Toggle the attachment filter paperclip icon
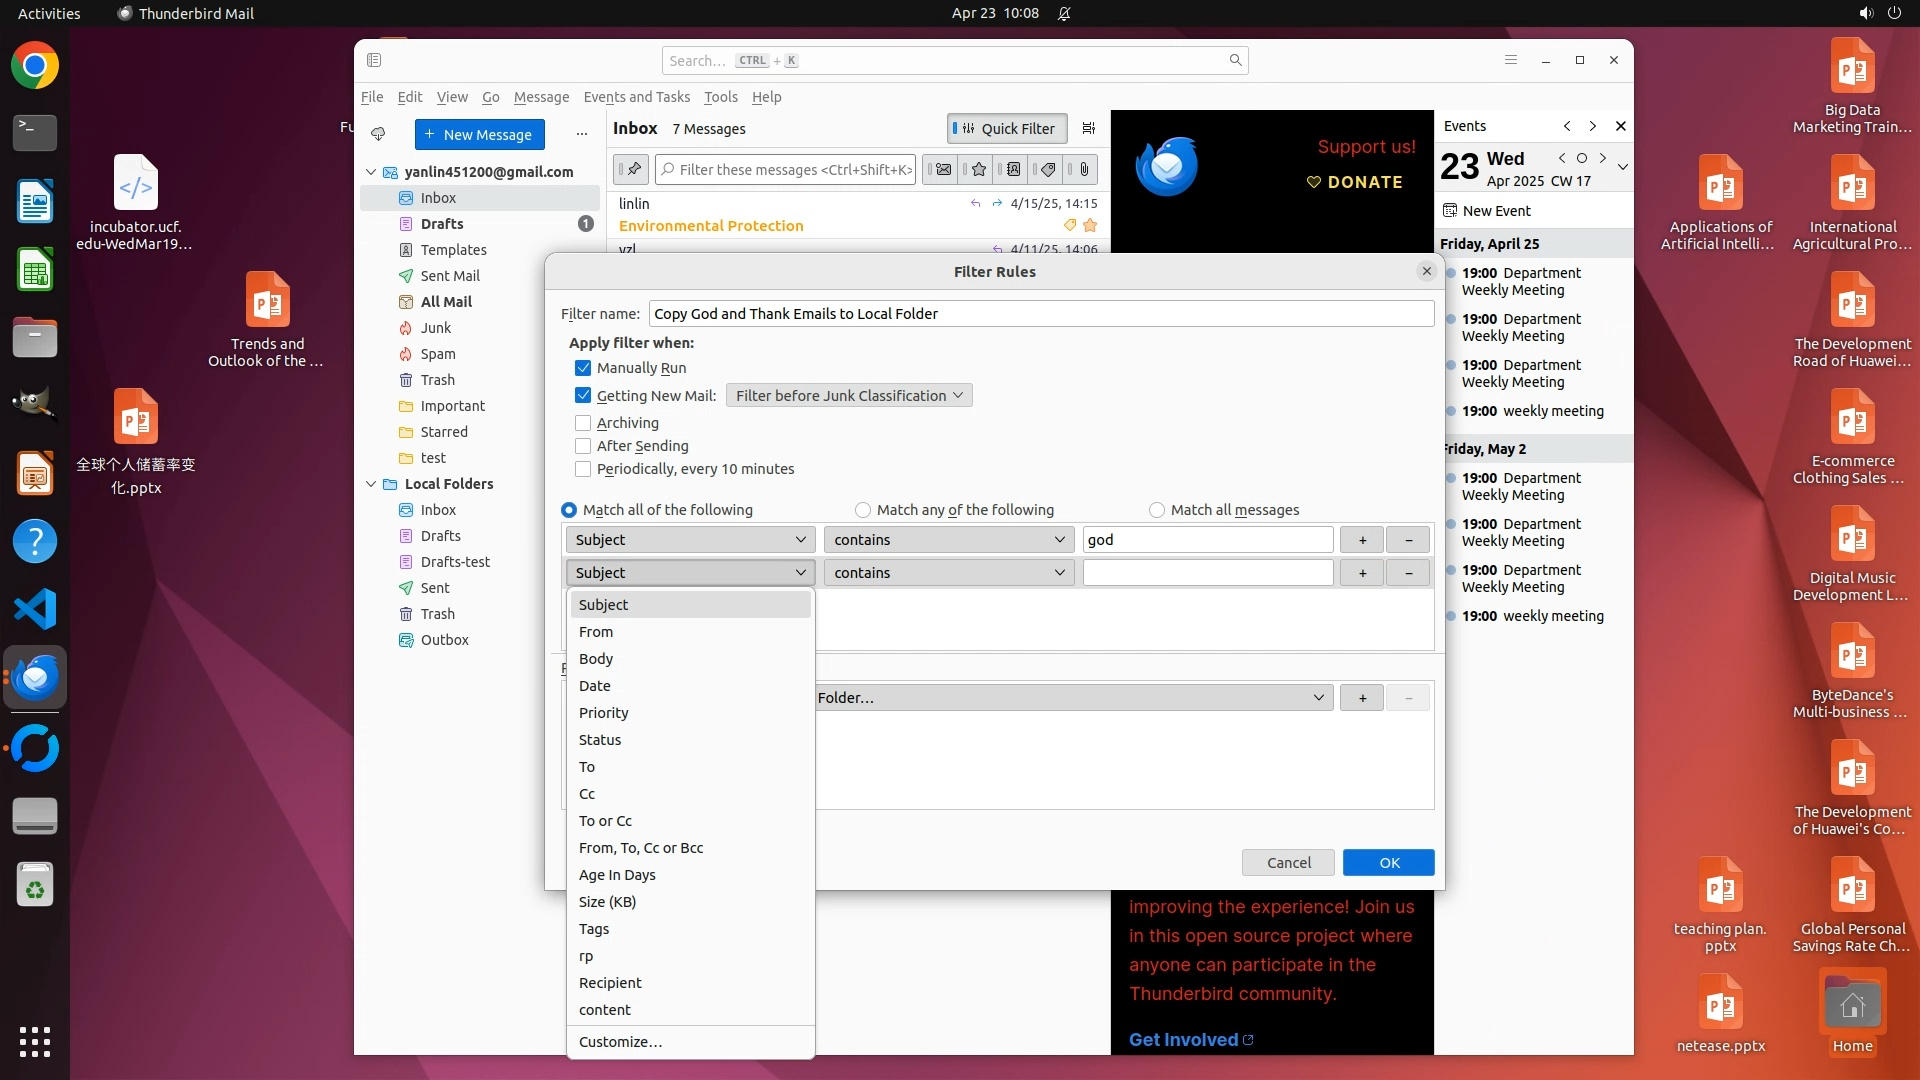The width and height of the screenshot is (1920, 1080). pos(1084,170)
